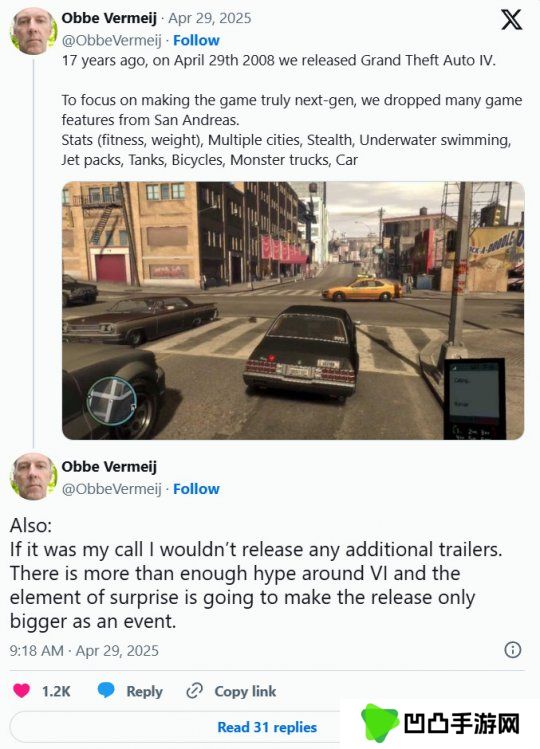View the GTA IV screenshot image
540x749 pixels.
pyautogui.click(x=293, y=310)
